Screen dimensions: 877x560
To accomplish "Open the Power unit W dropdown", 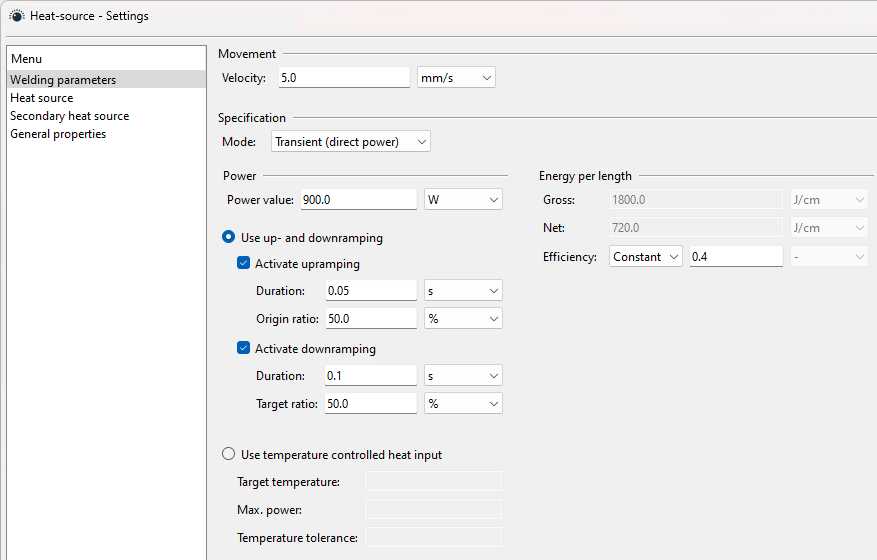I will coord(463,200).
